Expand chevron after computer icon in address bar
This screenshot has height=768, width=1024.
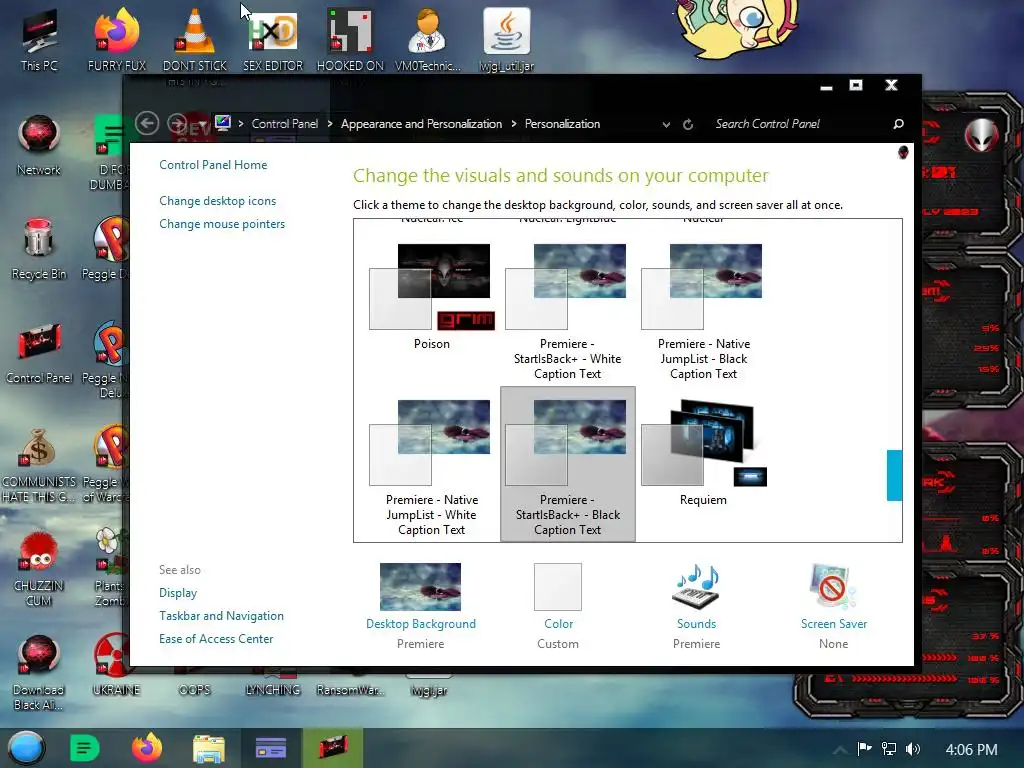coord(241,123)
